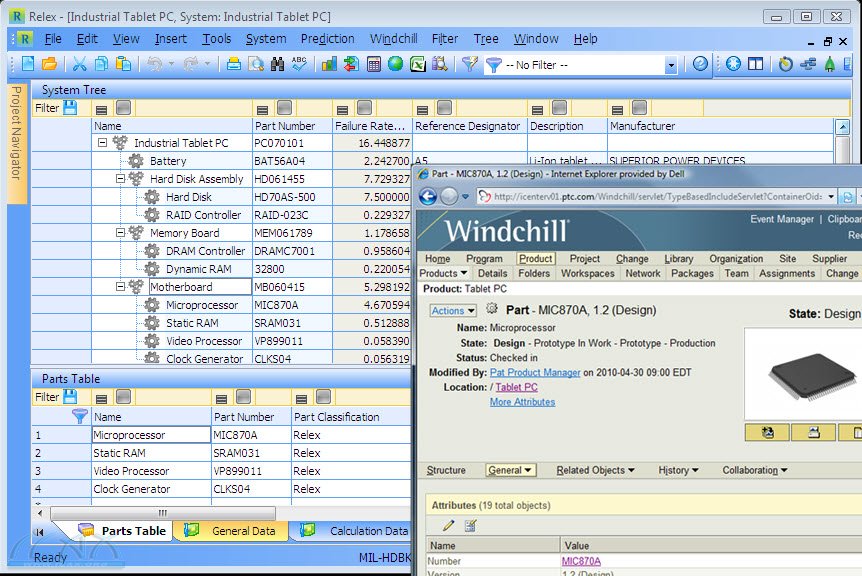
Task: Open the Windchill Actions dropdown
Action: pos(452,311)
